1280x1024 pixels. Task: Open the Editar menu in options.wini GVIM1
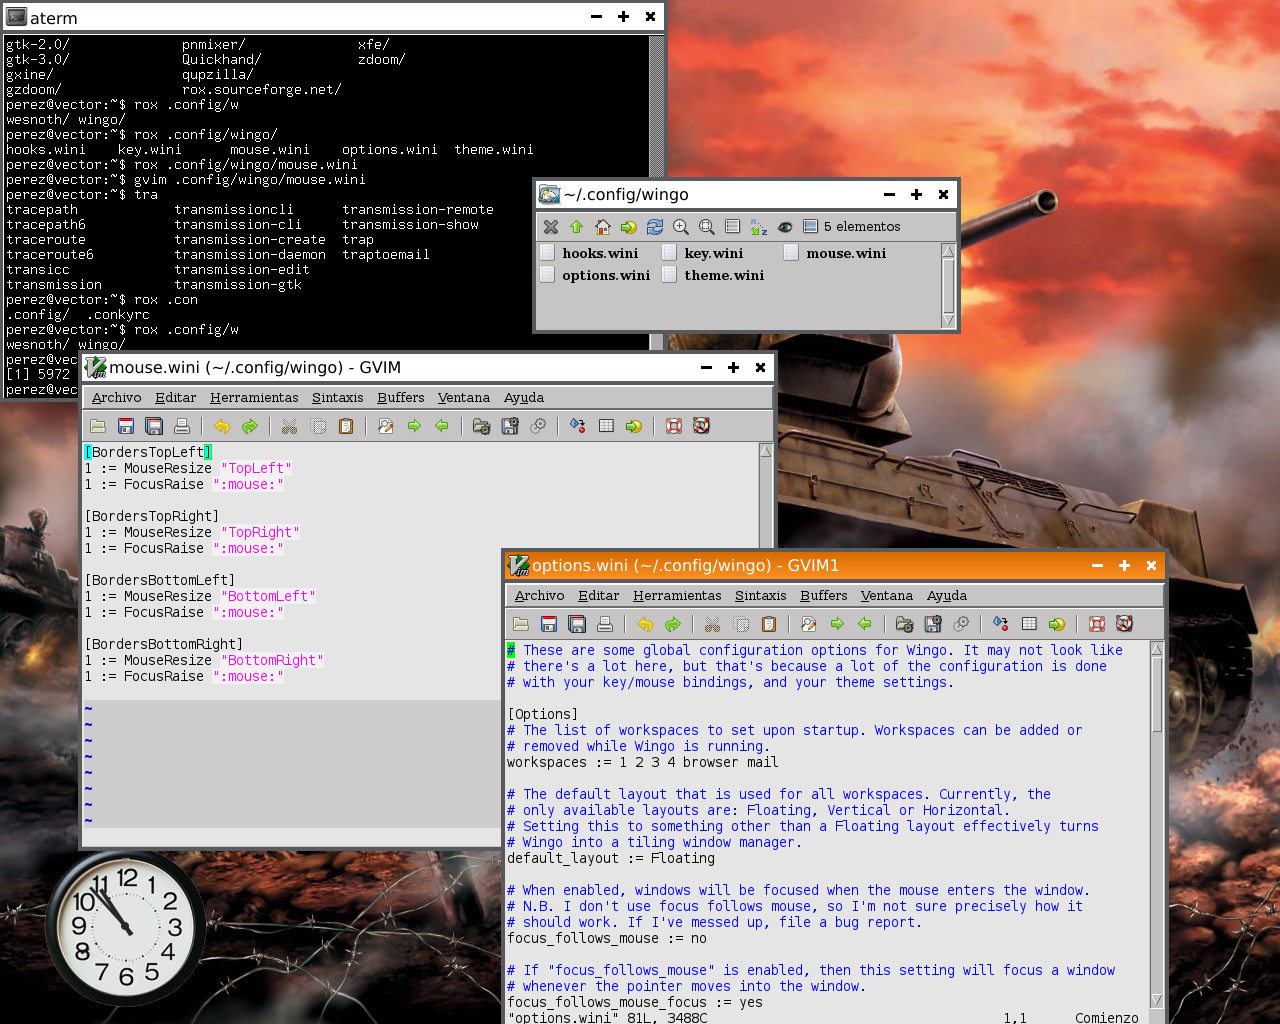599,596
